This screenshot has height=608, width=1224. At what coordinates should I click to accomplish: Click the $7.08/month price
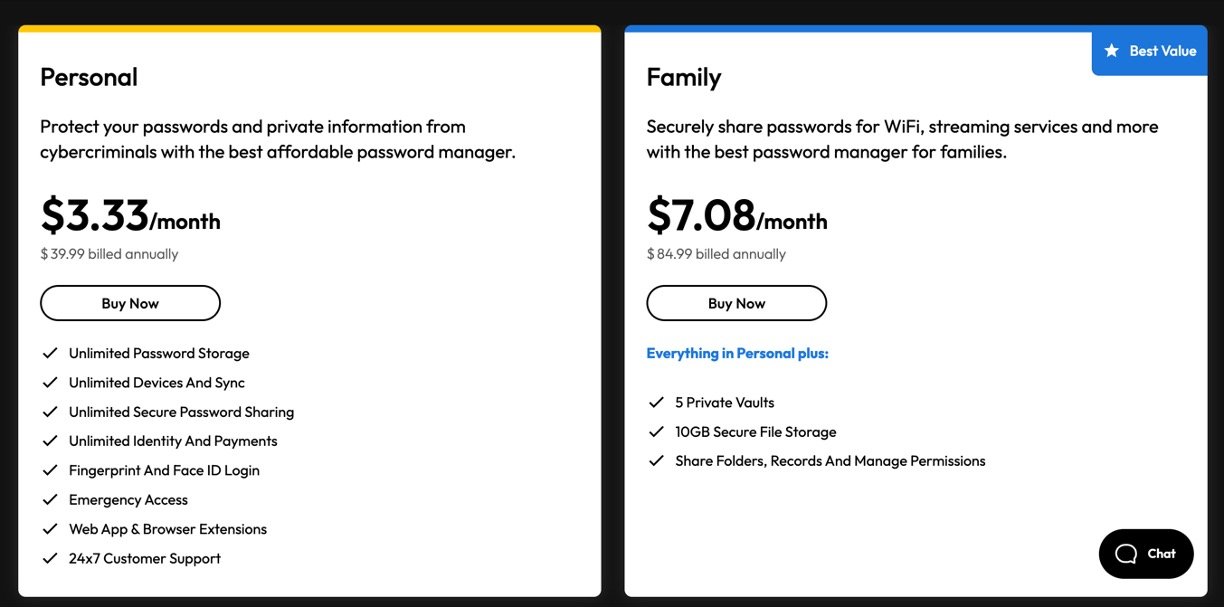pos(737,216)
